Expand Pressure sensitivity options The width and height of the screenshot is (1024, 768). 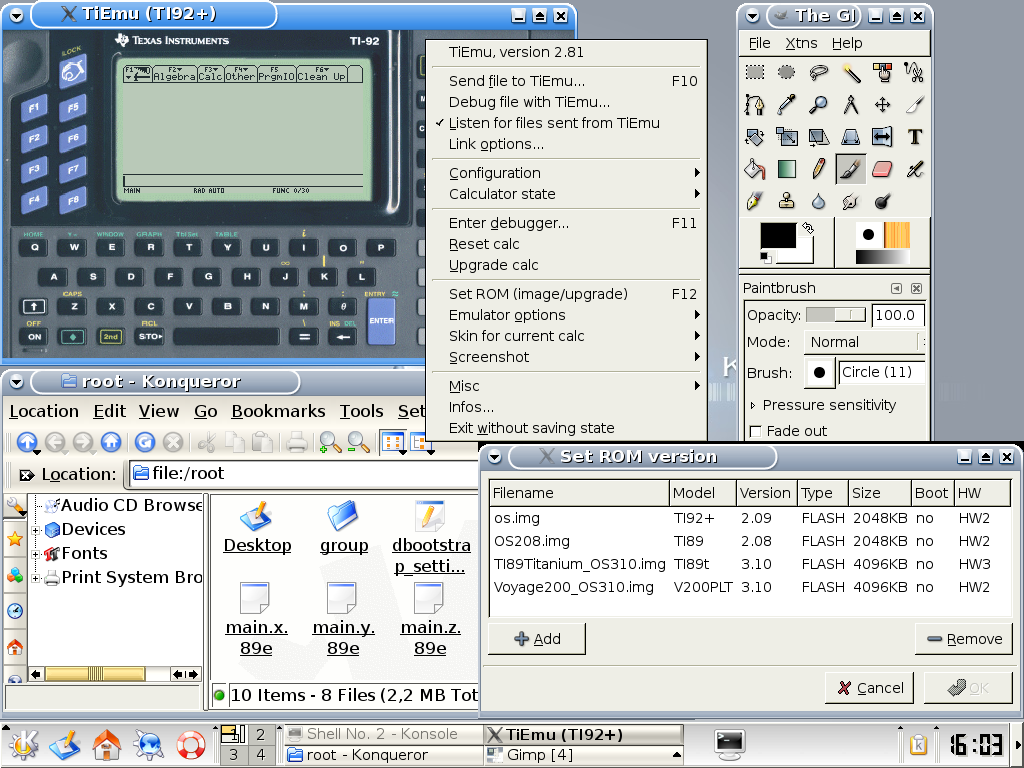pos(753,406)
